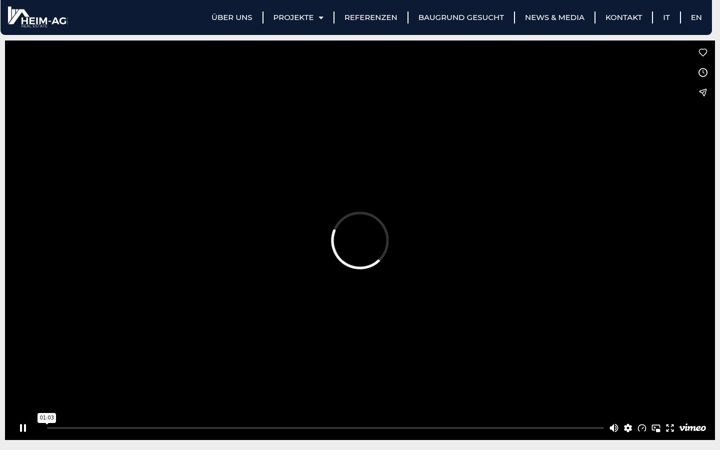720x450 pixels.
Task: Switch site language to EN
Action: [696, 17]
